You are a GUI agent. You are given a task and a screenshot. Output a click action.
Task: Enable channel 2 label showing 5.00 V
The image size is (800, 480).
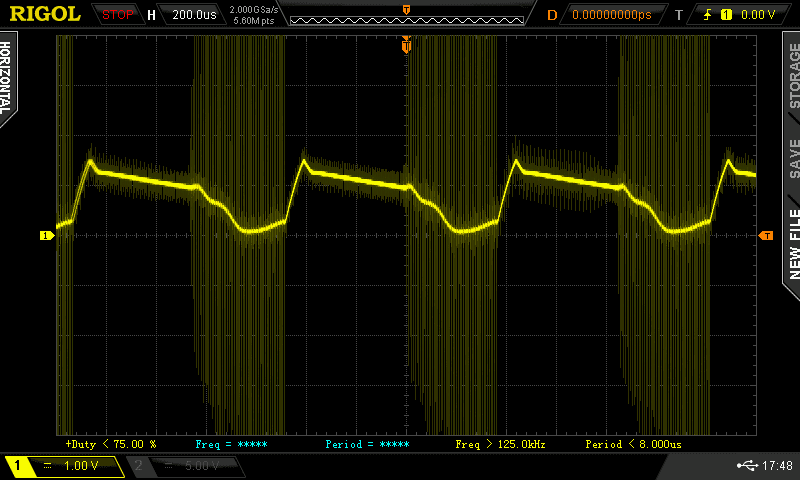tap(187, 466)
